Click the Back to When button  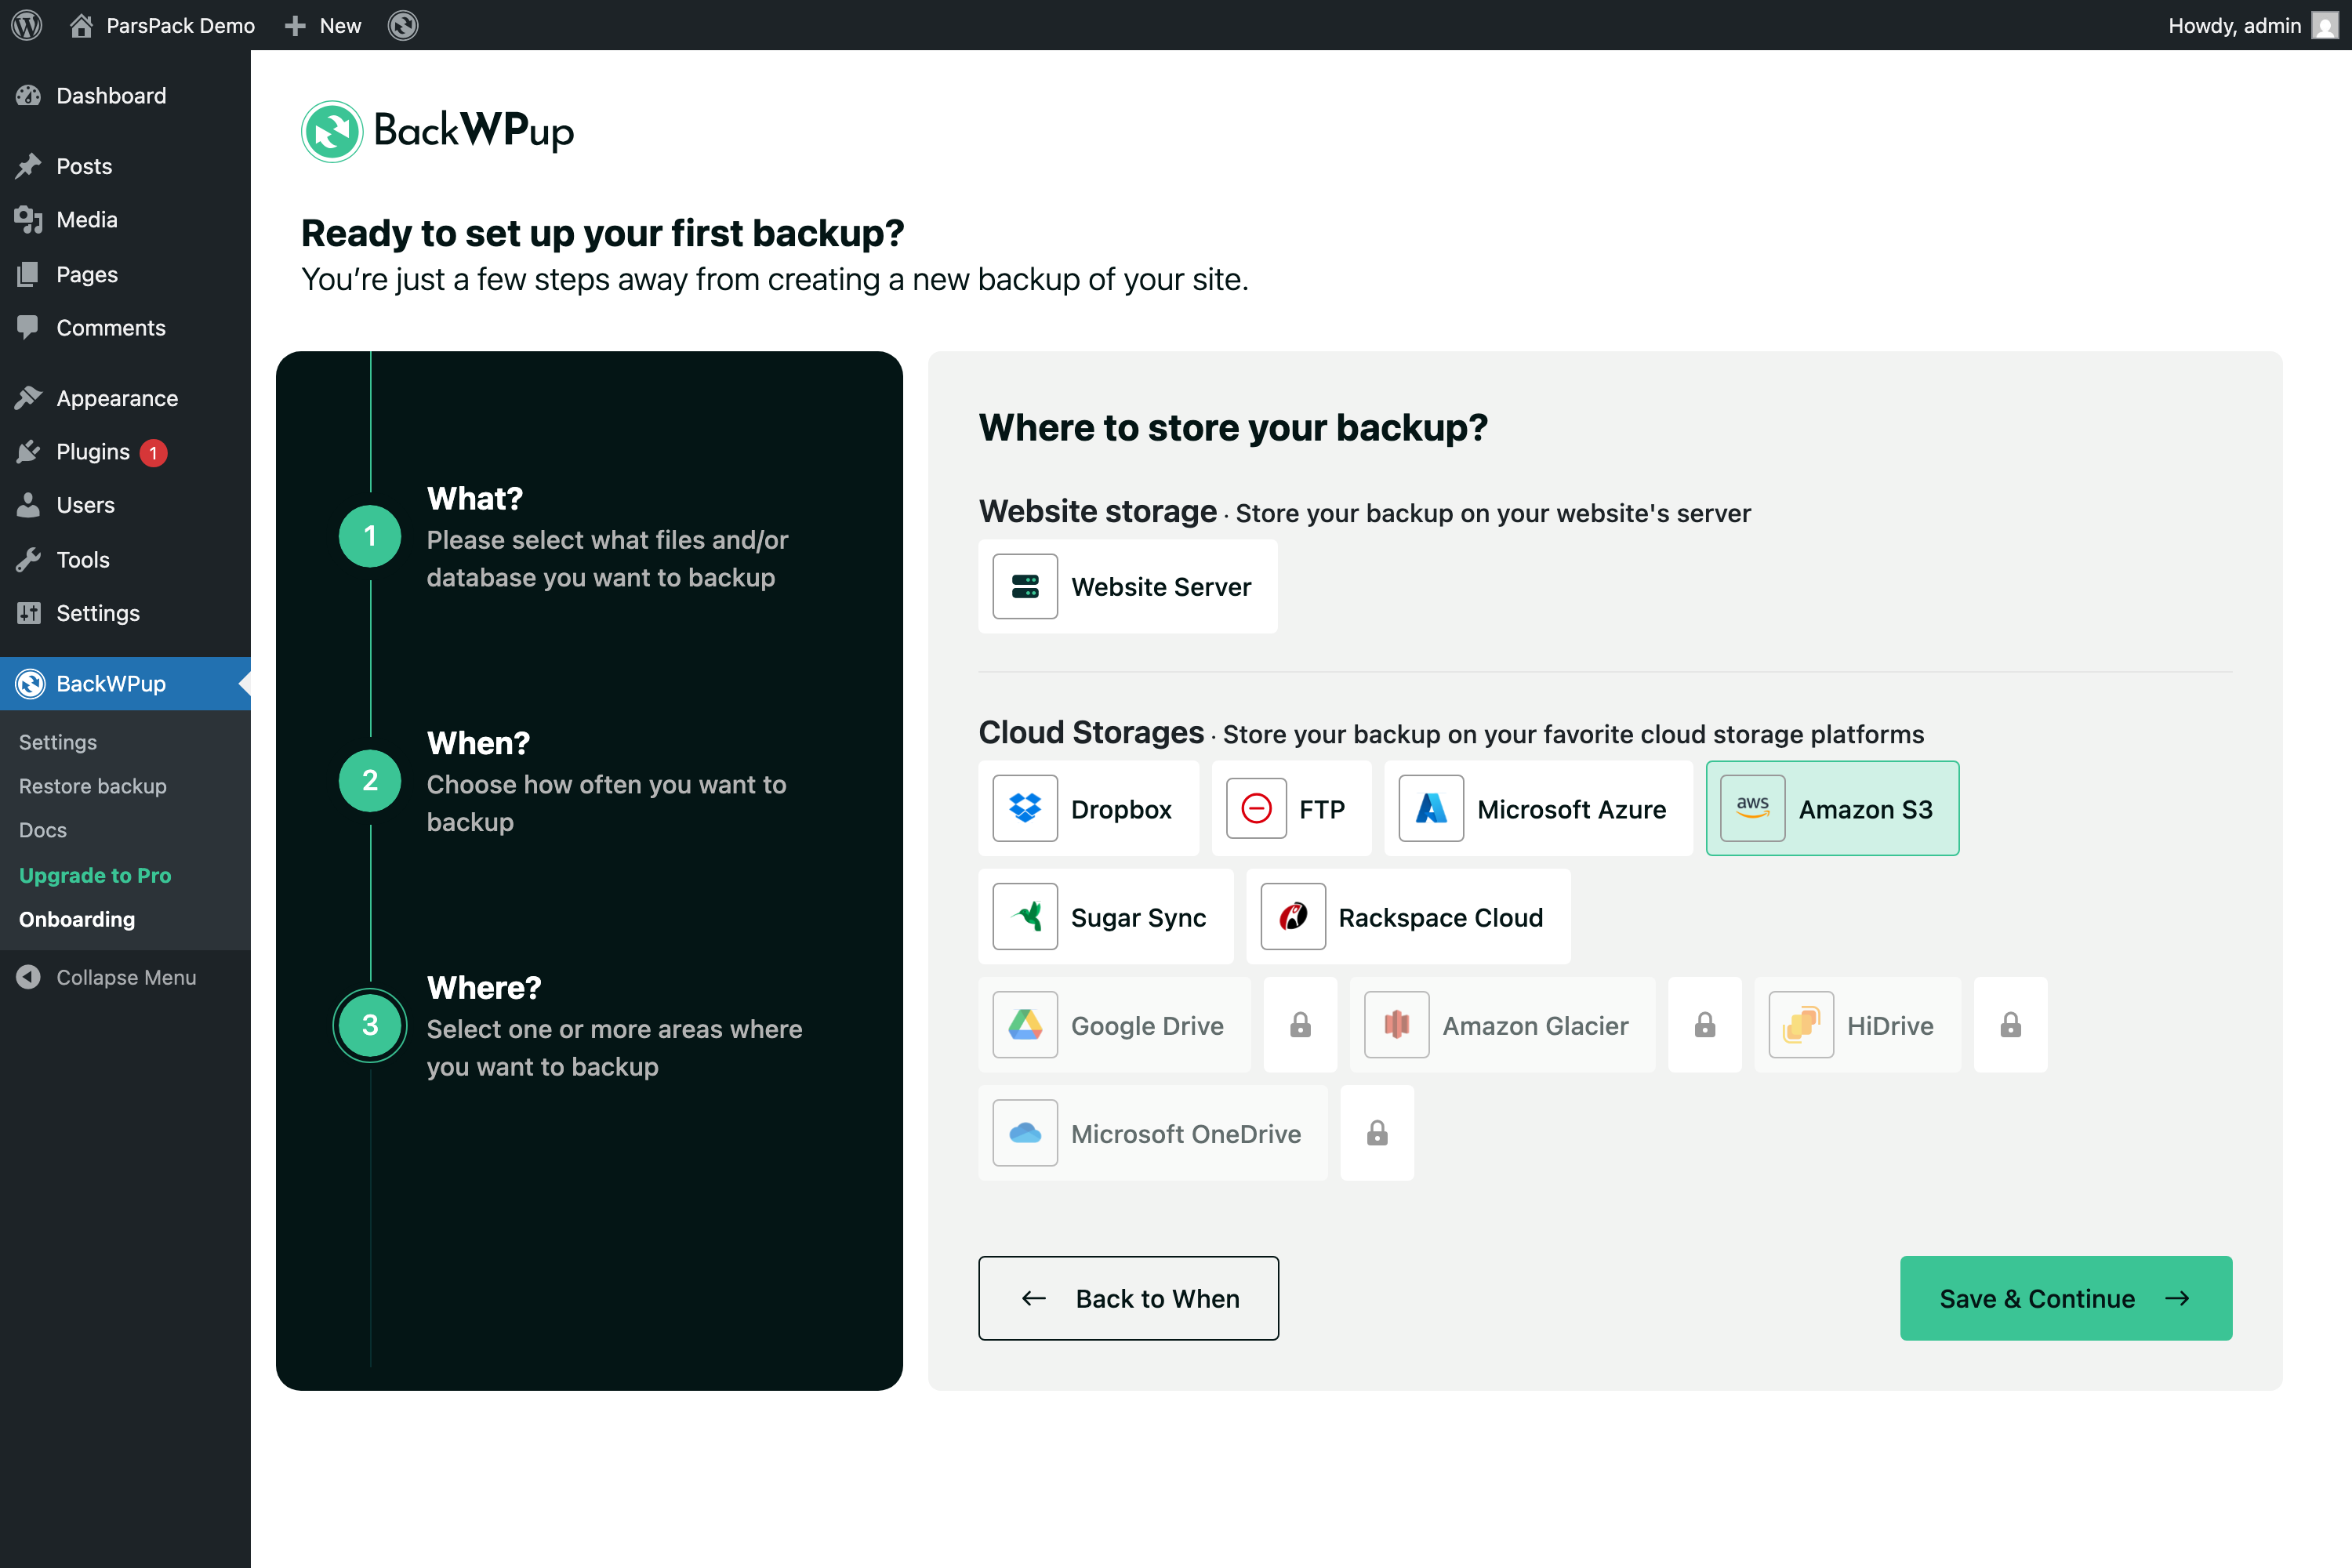pos(1128,1298)
